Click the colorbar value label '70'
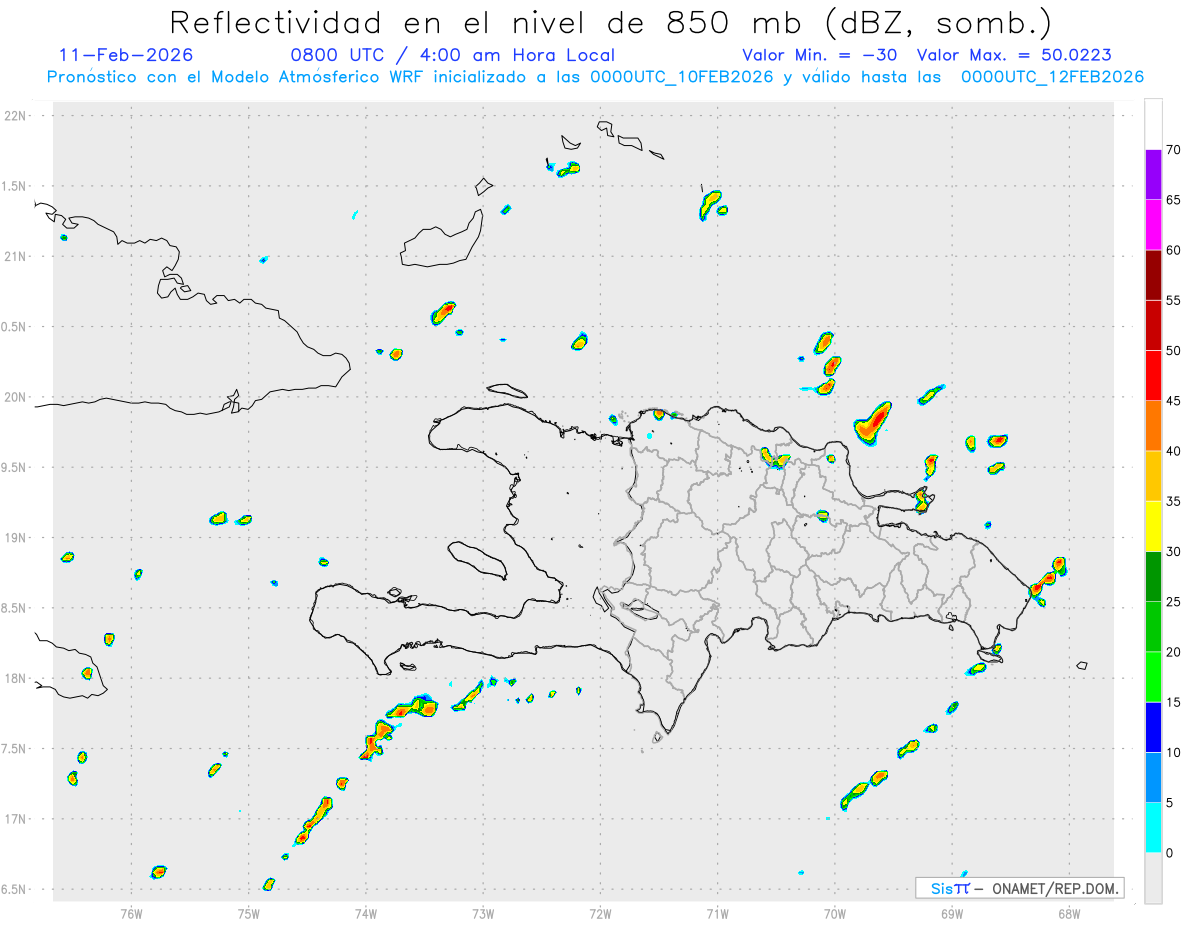Screen dimensions: 1200x927 coord(1174,150)
